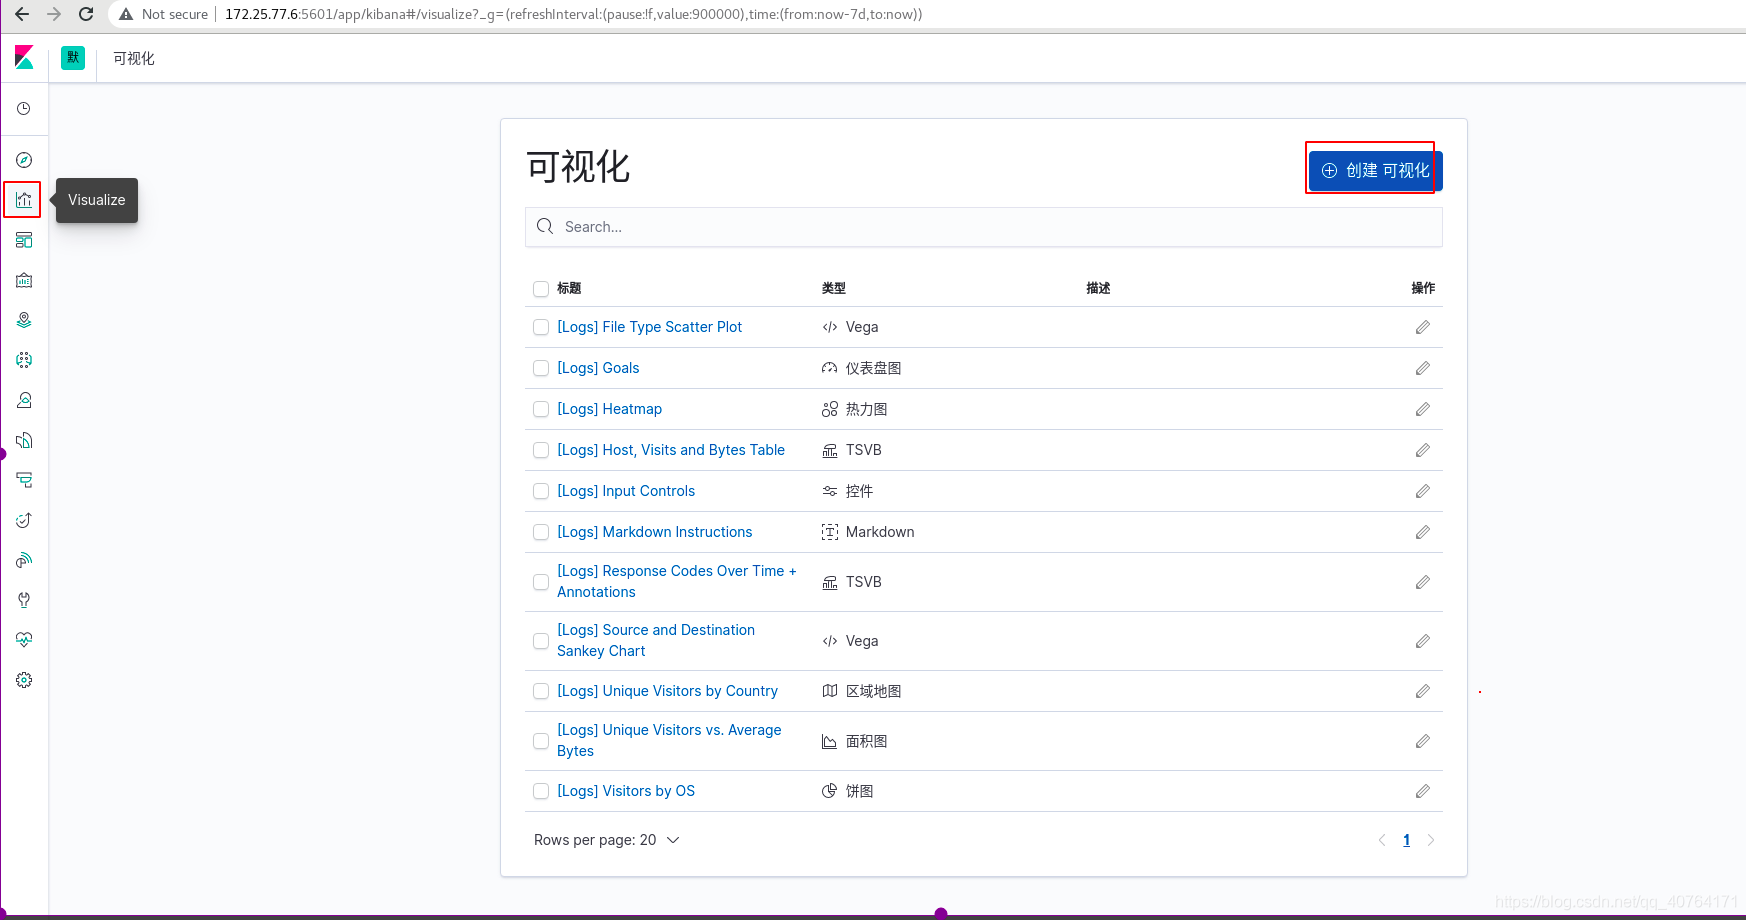This screenshot has height=920, width=1746.
Task: Click the 可视化 breadcrumb in header
Action: [x=134, y=58]
